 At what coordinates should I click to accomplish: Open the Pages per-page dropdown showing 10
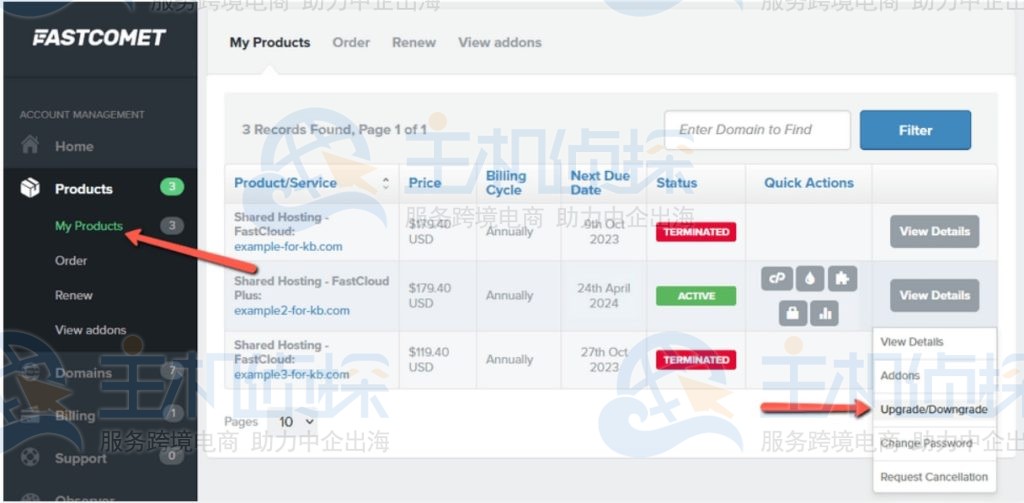tap(296, 422)
